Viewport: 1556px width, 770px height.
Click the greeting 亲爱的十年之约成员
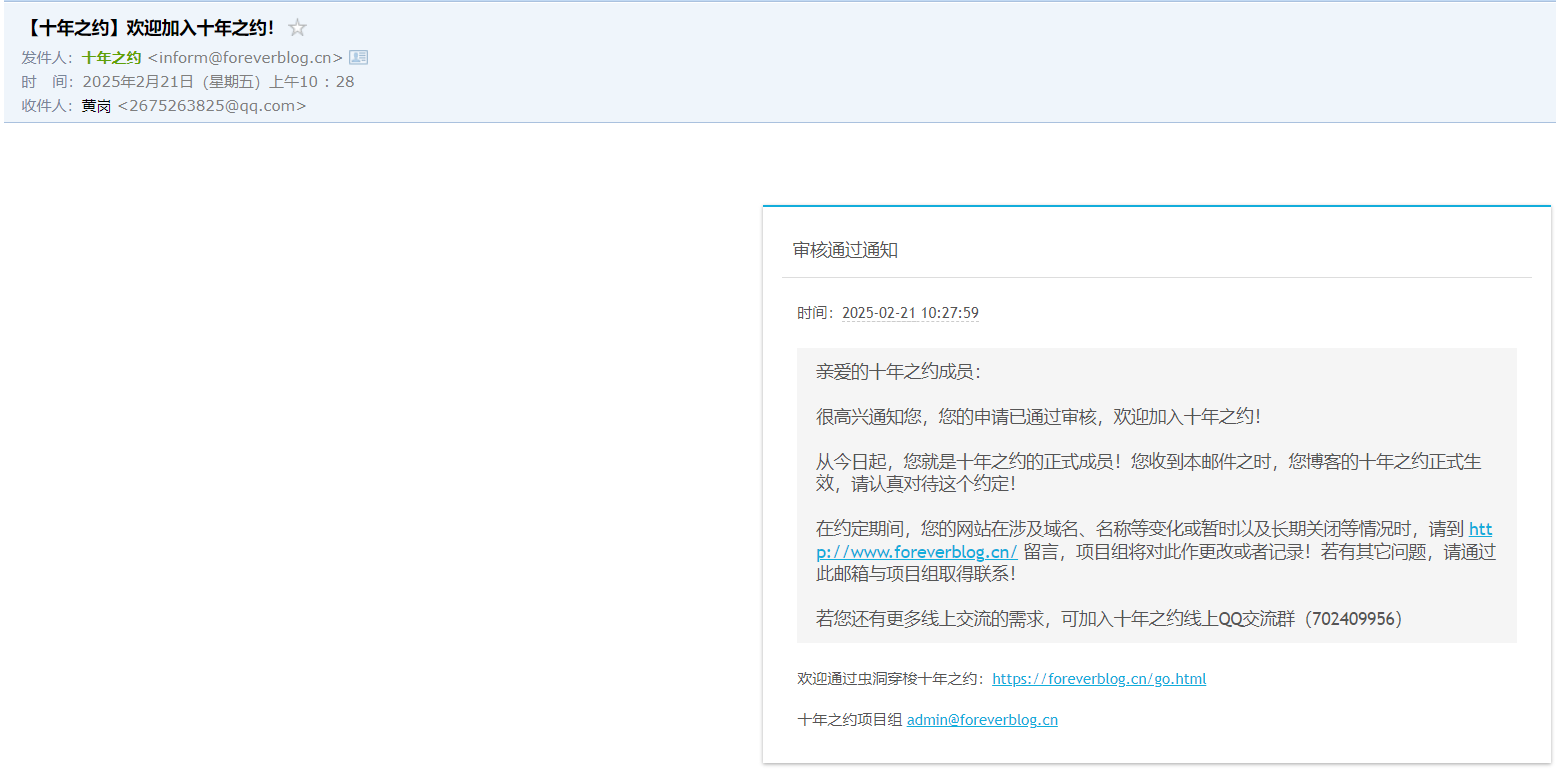tap(899, 372)
